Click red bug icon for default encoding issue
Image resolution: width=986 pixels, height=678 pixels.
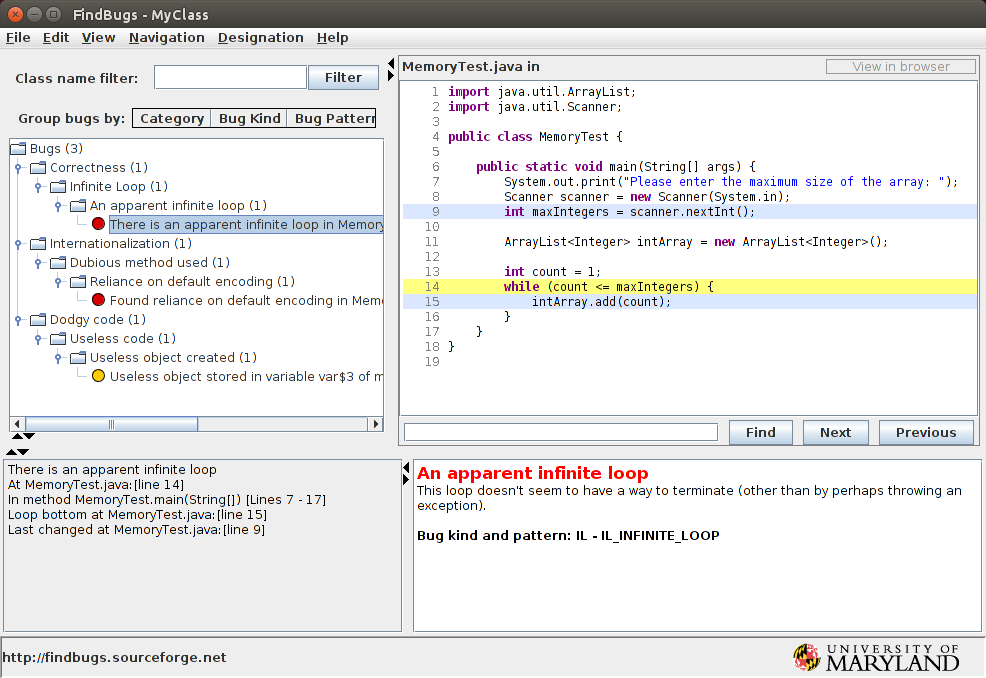click(98, 300)
